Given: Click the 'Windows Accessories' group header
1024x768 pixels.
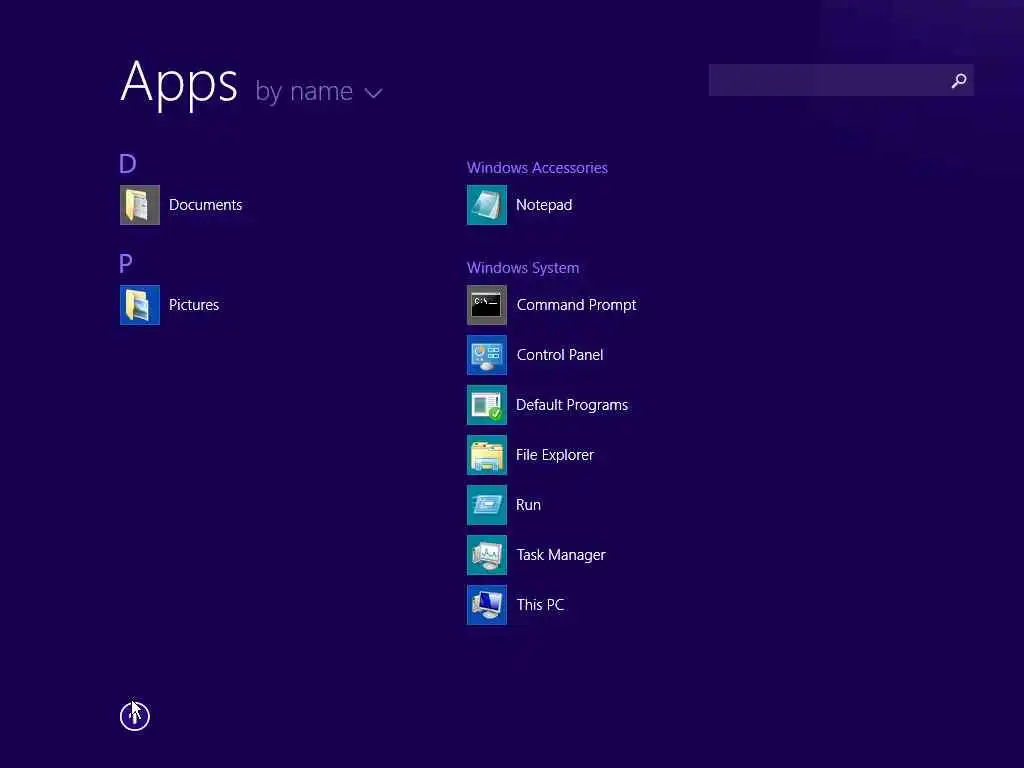Looking at the screenshot, I should coord(537,168).
